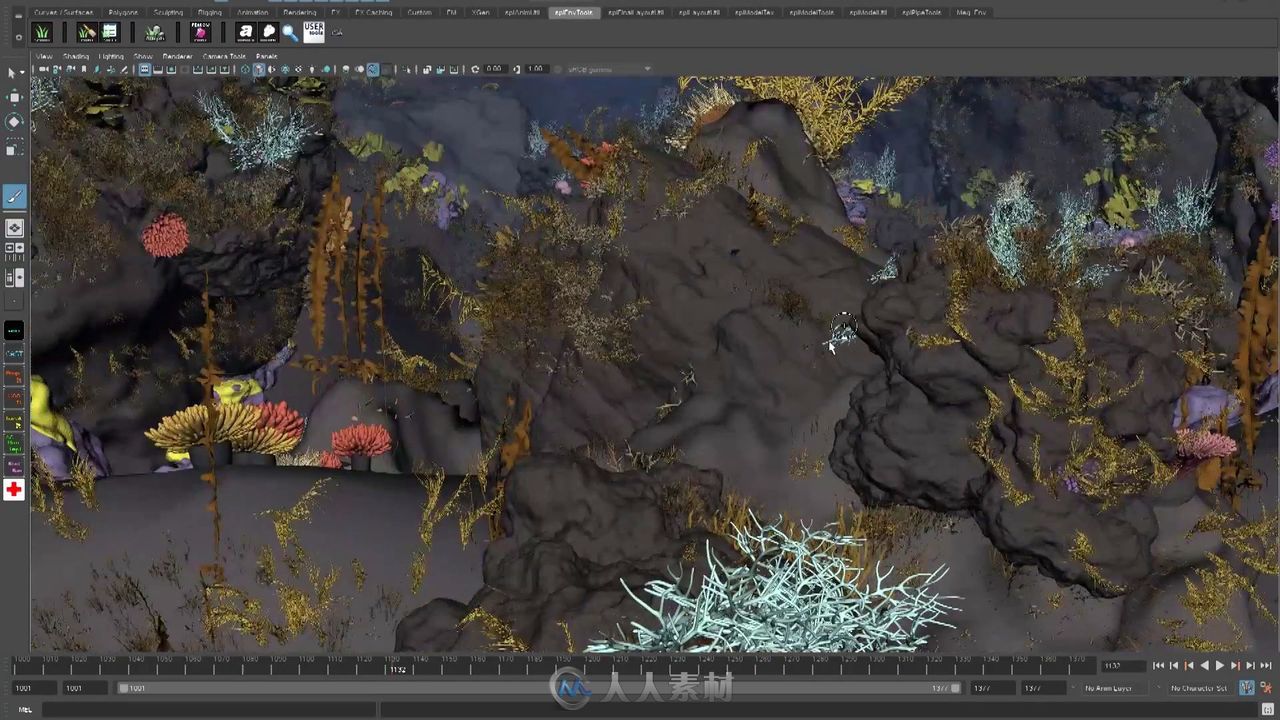Screen dimensions: 1280x720
Task: Click the black 'a' shelf icon
Action: point(245,32)
